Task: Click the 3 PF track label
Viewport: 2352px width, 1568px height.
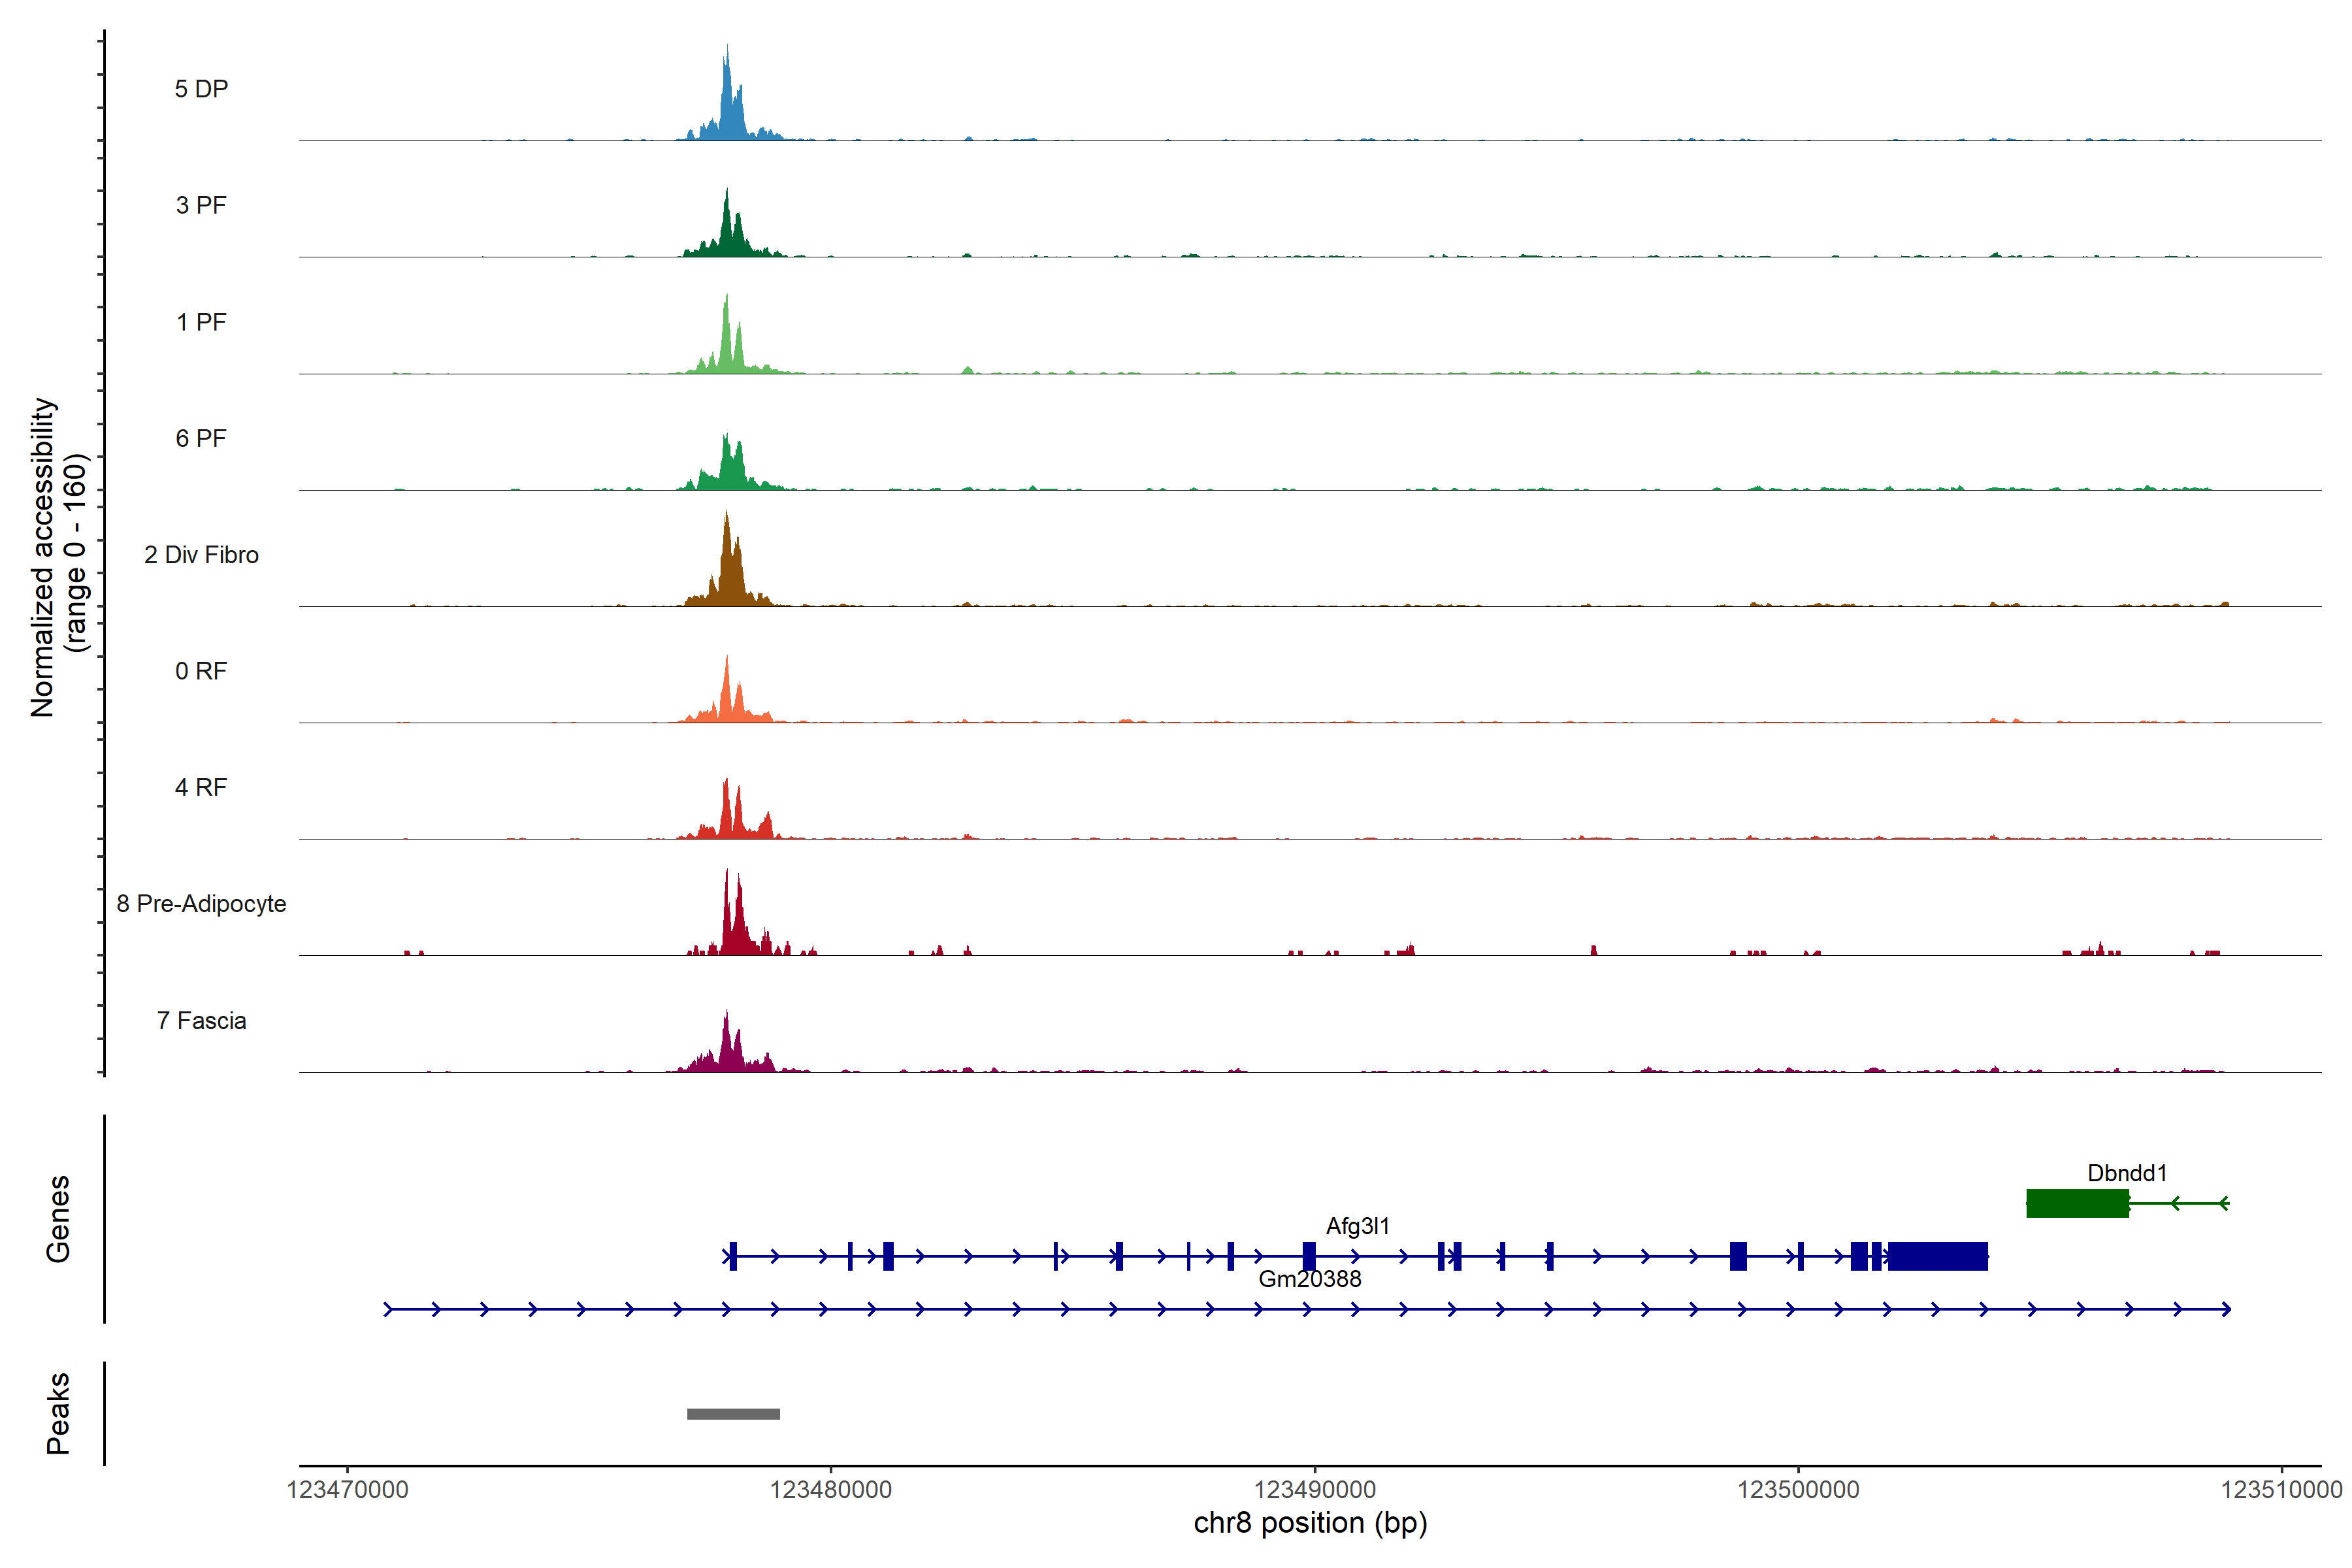Action: tap(201, 205)
